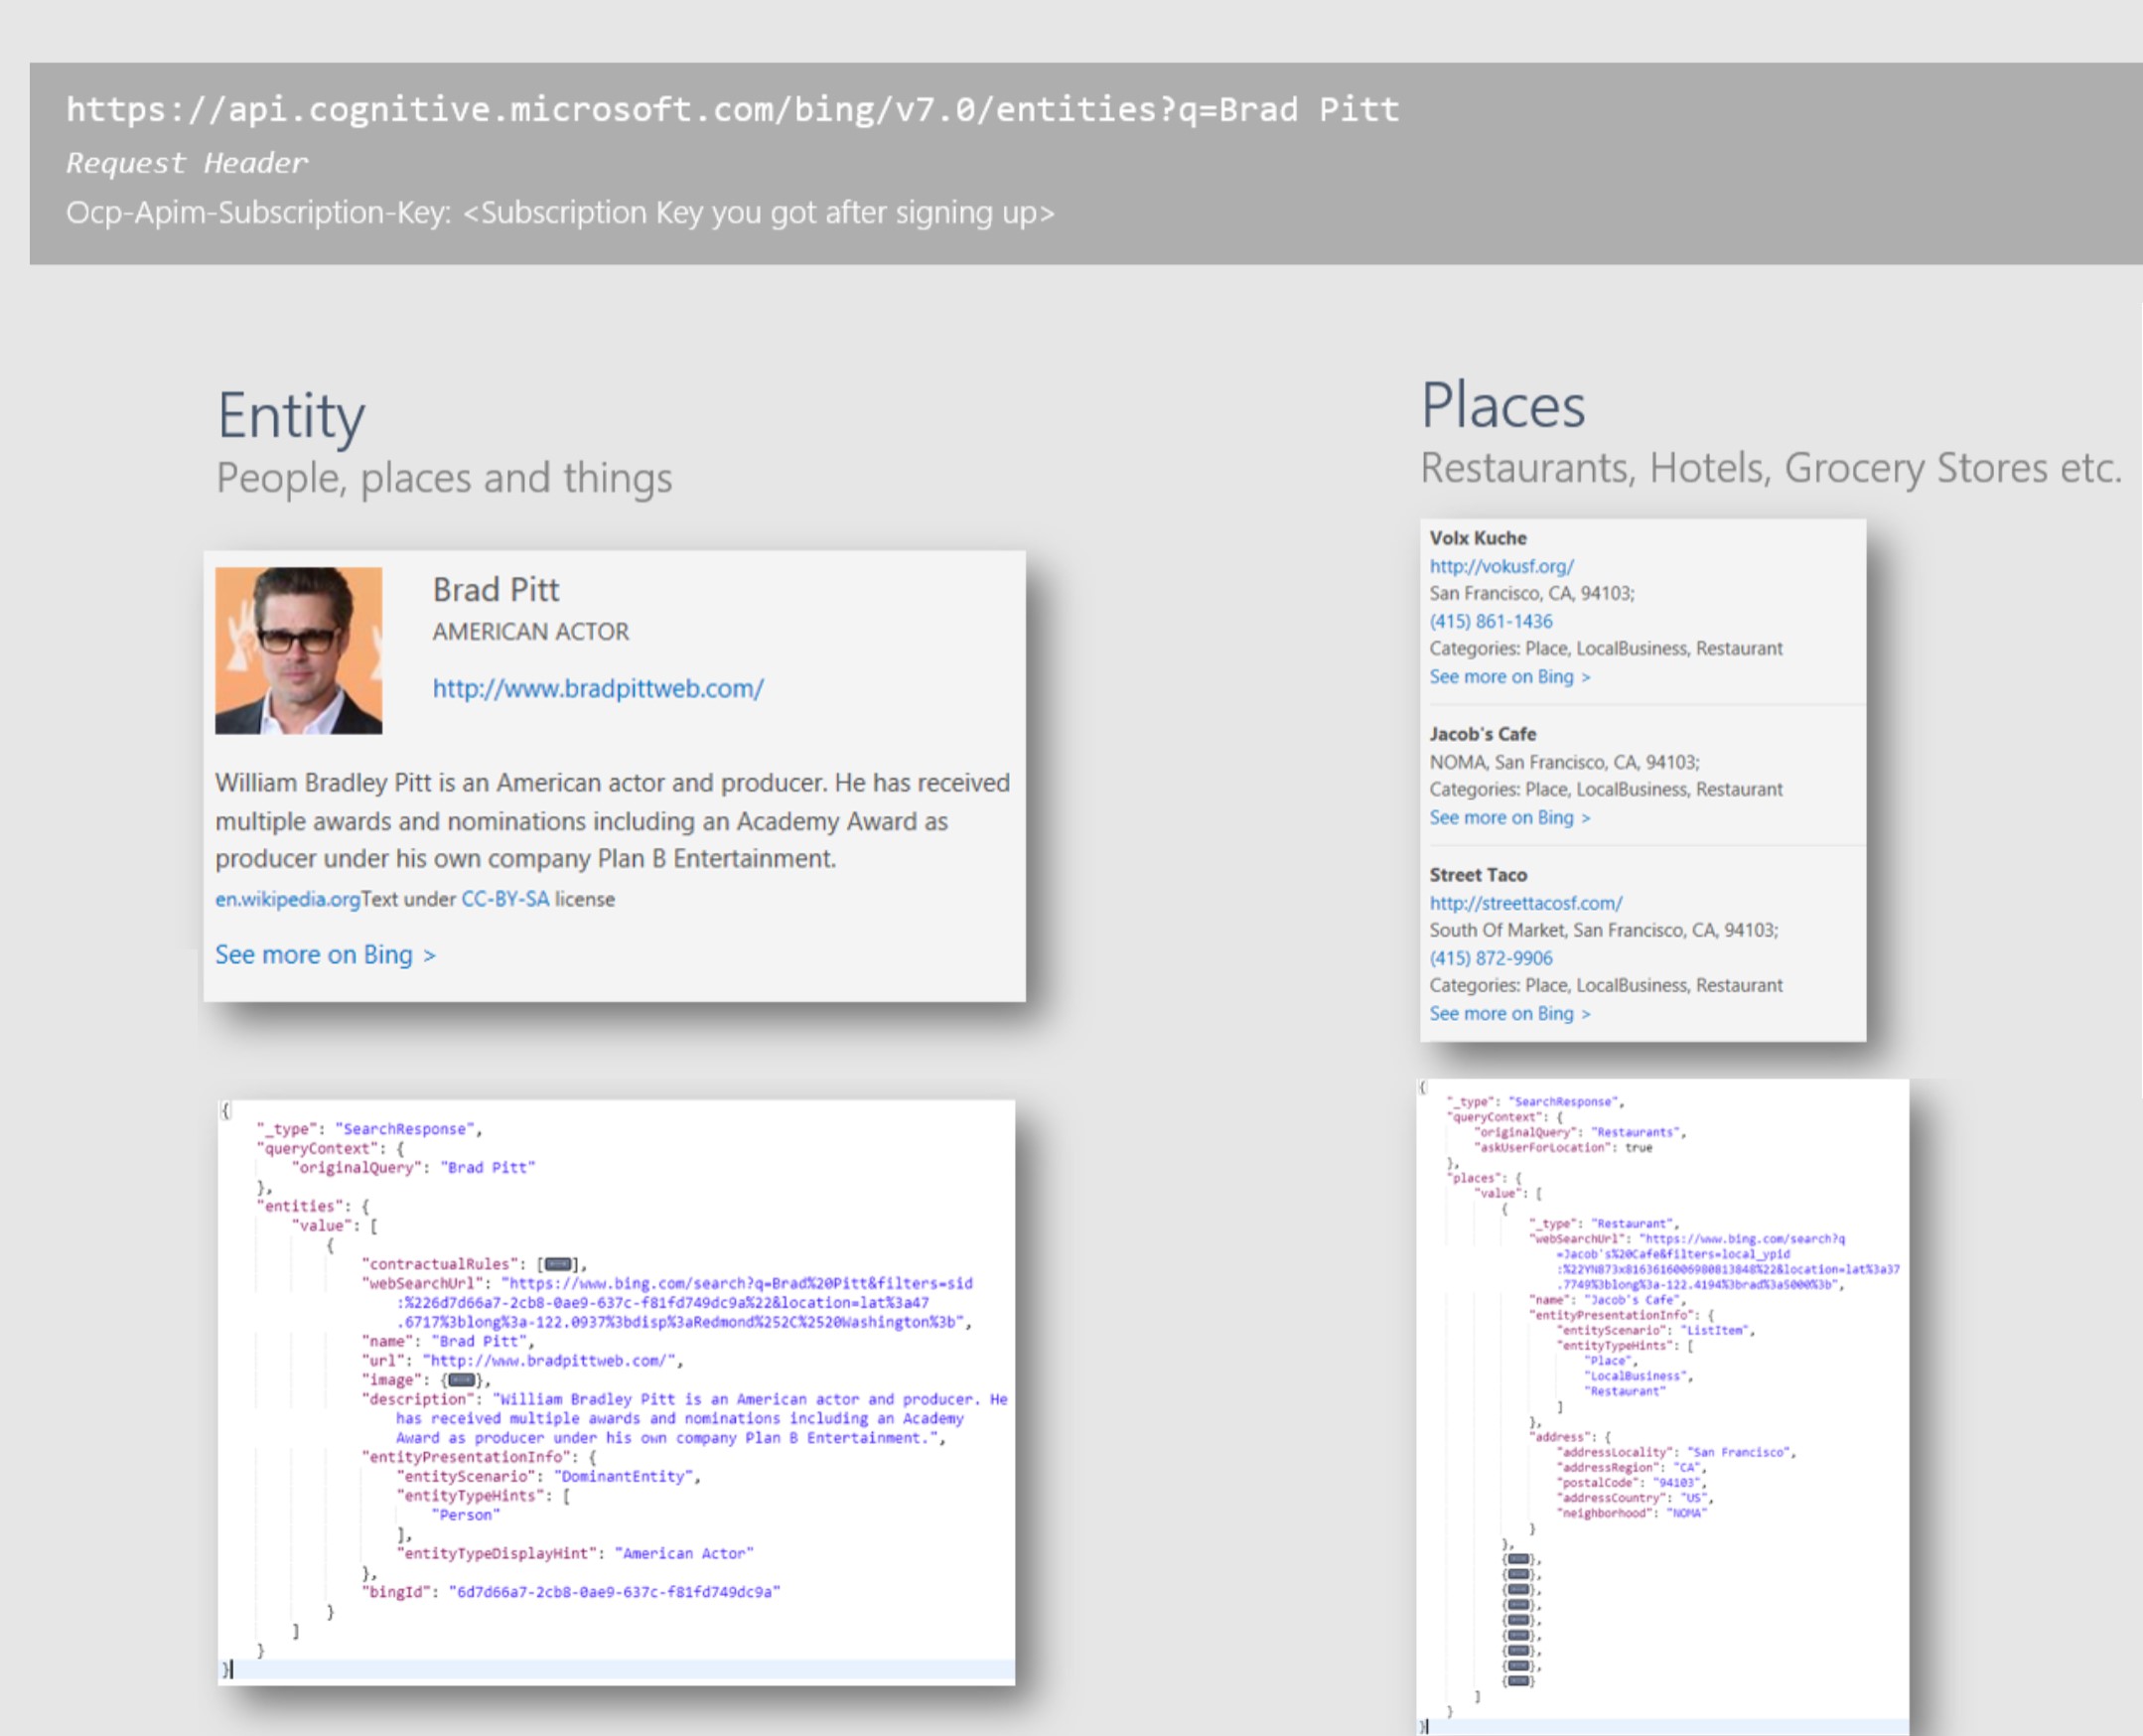Click the API endpoint URL at the top
The image size is (2143, 1736).
coord(732,109)
